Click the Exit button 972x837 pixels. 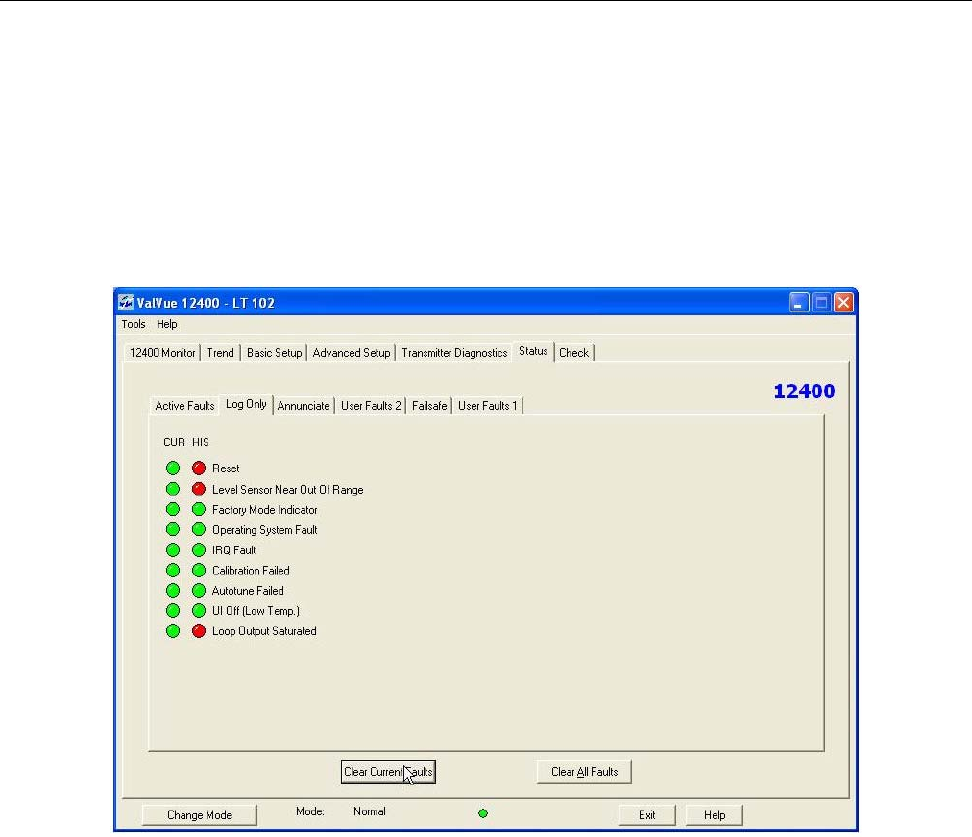(x=647, y=815)
